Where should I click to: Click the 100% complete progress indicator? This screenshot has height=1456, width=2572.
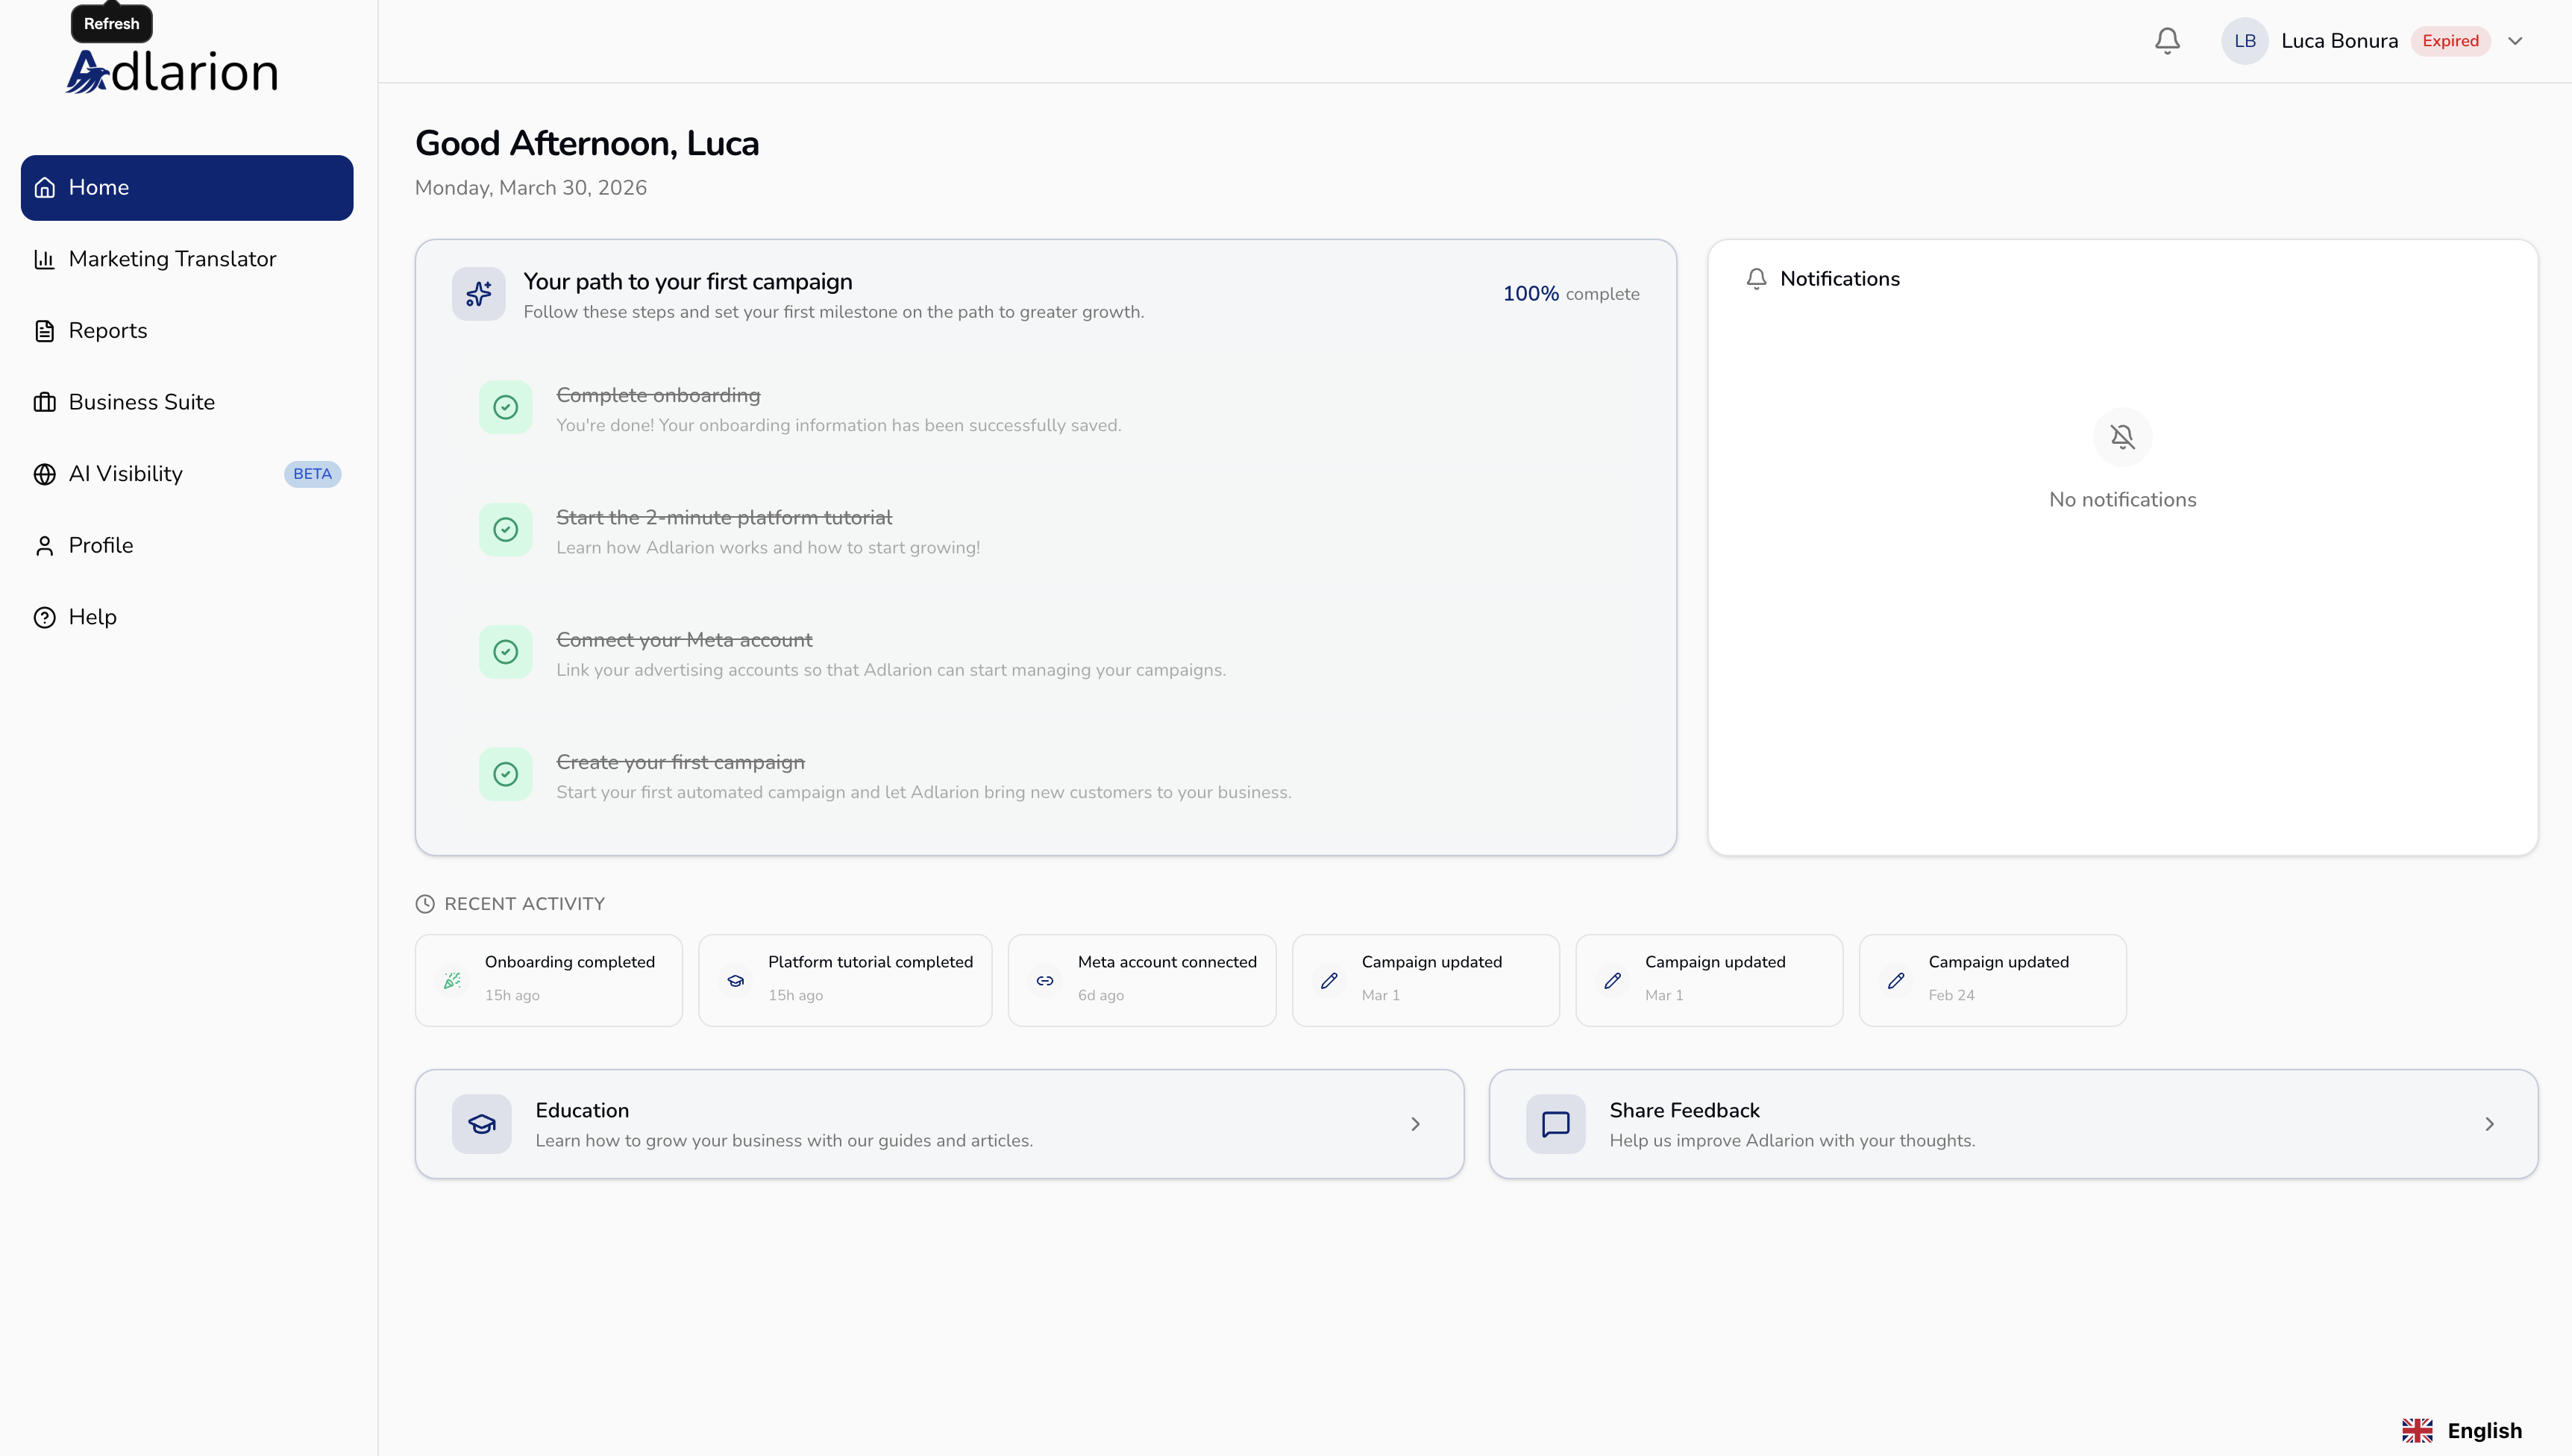click(x=1570, y=294)
